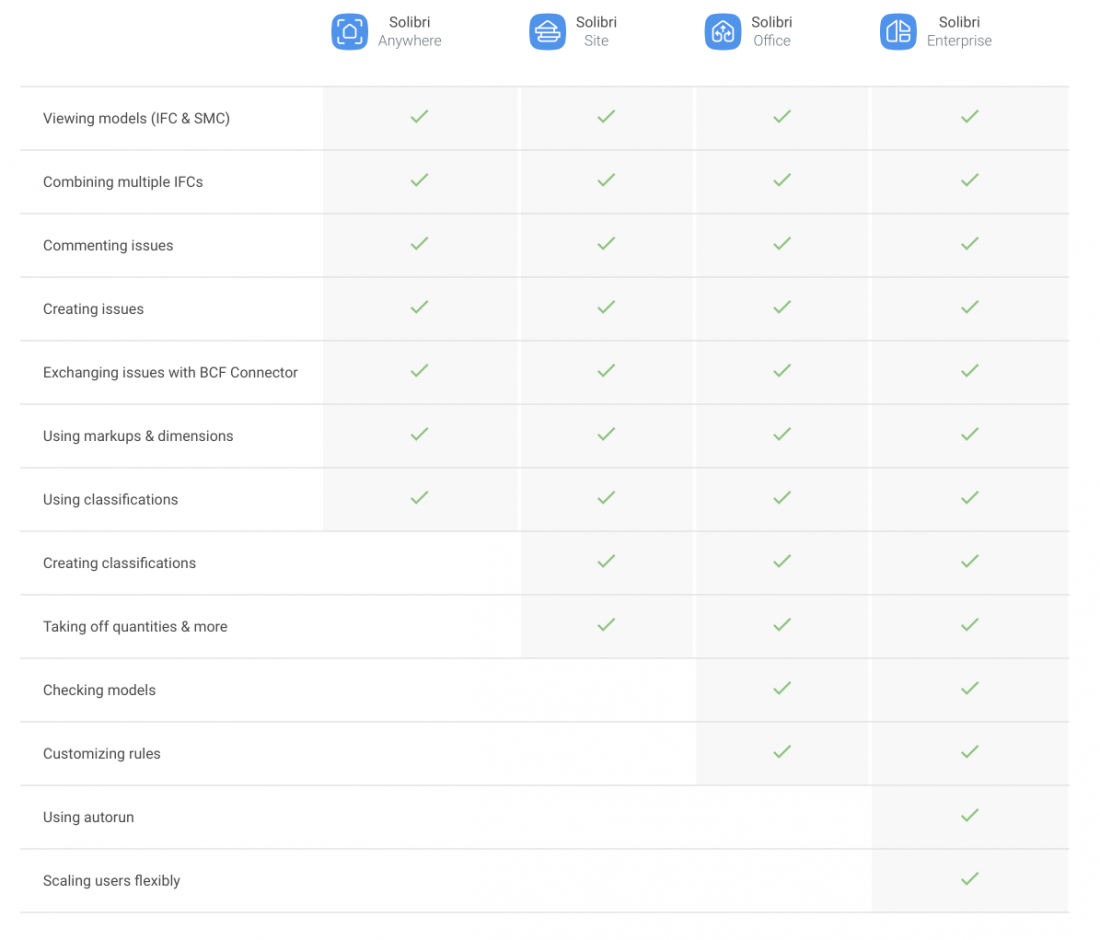Screen dimensions: 1100x940
Task: Click Office checkmark for Customizing rules
Action: (x=782, y=752)
